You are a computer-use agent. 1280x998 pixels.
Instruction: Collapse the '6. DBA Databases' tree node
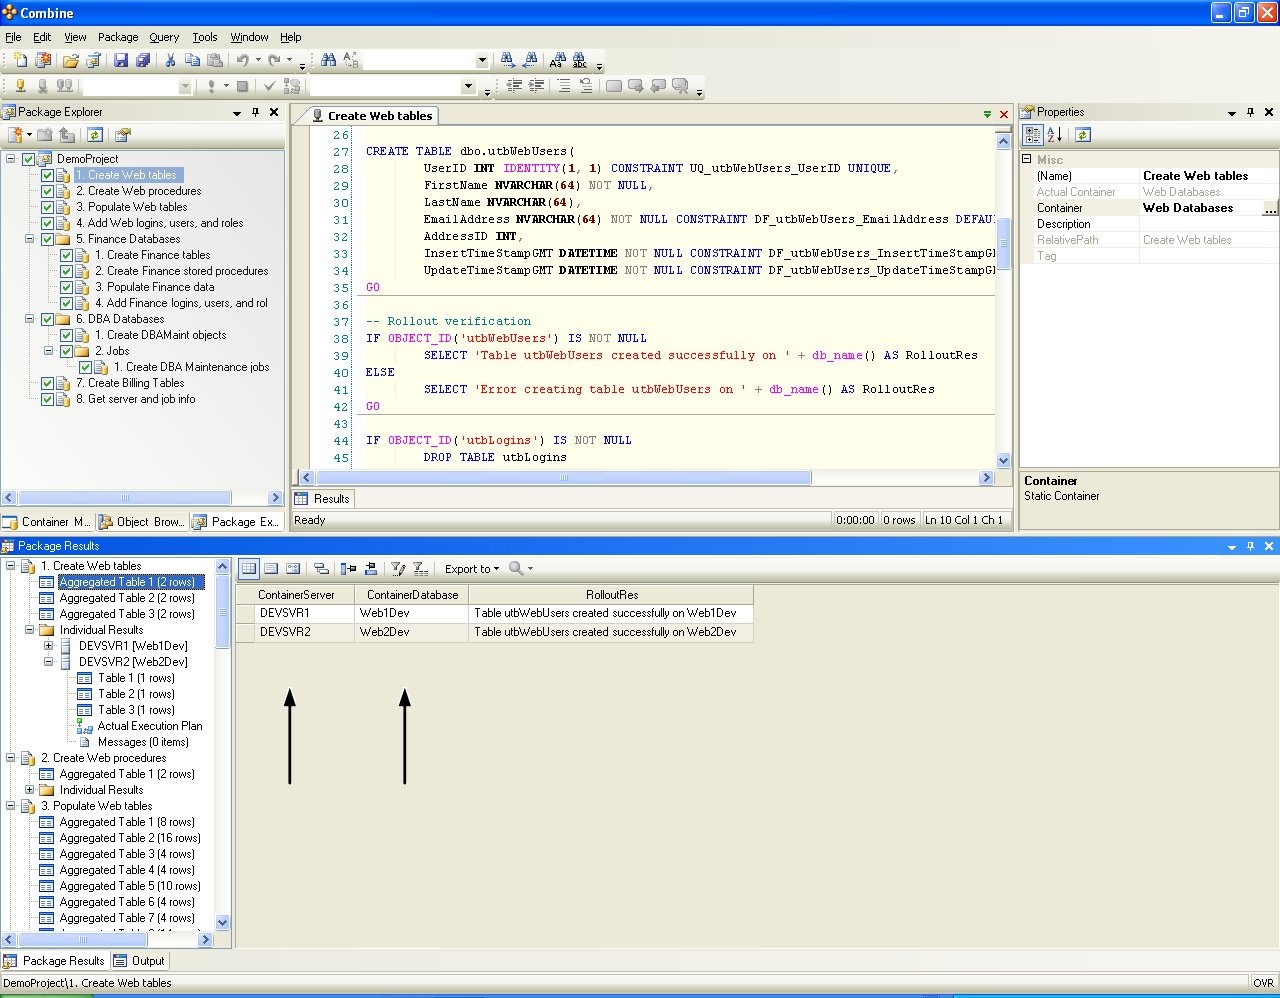pos(30,319)
